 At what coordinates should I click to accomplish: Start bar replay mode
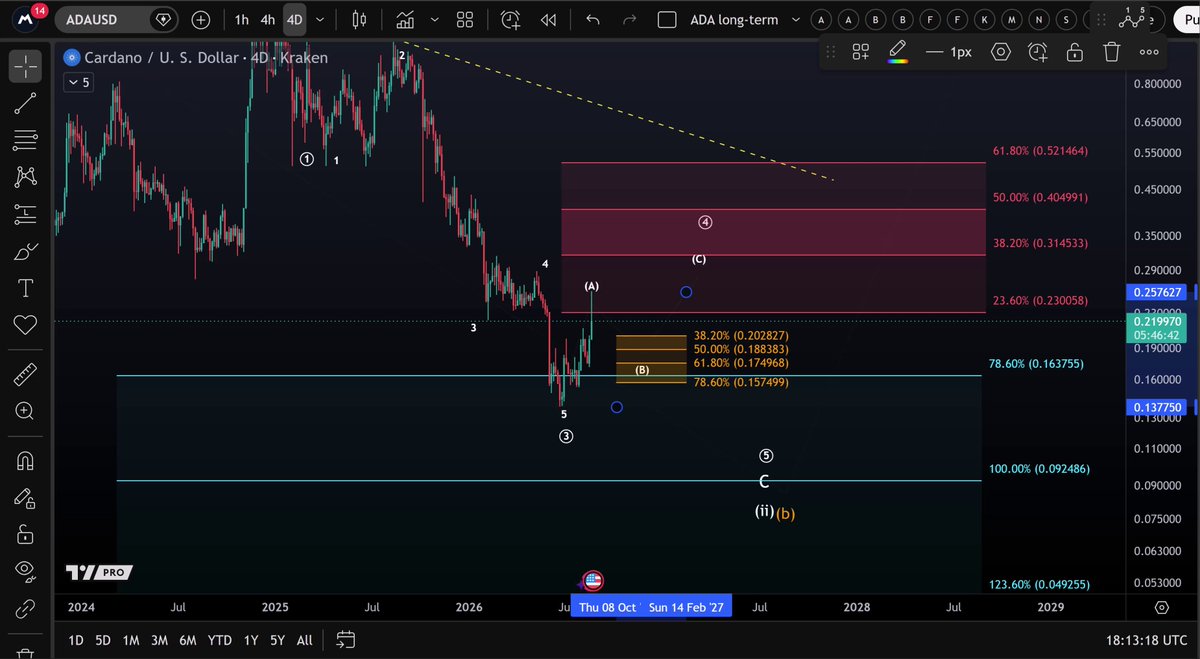click(x=548, y=20)
